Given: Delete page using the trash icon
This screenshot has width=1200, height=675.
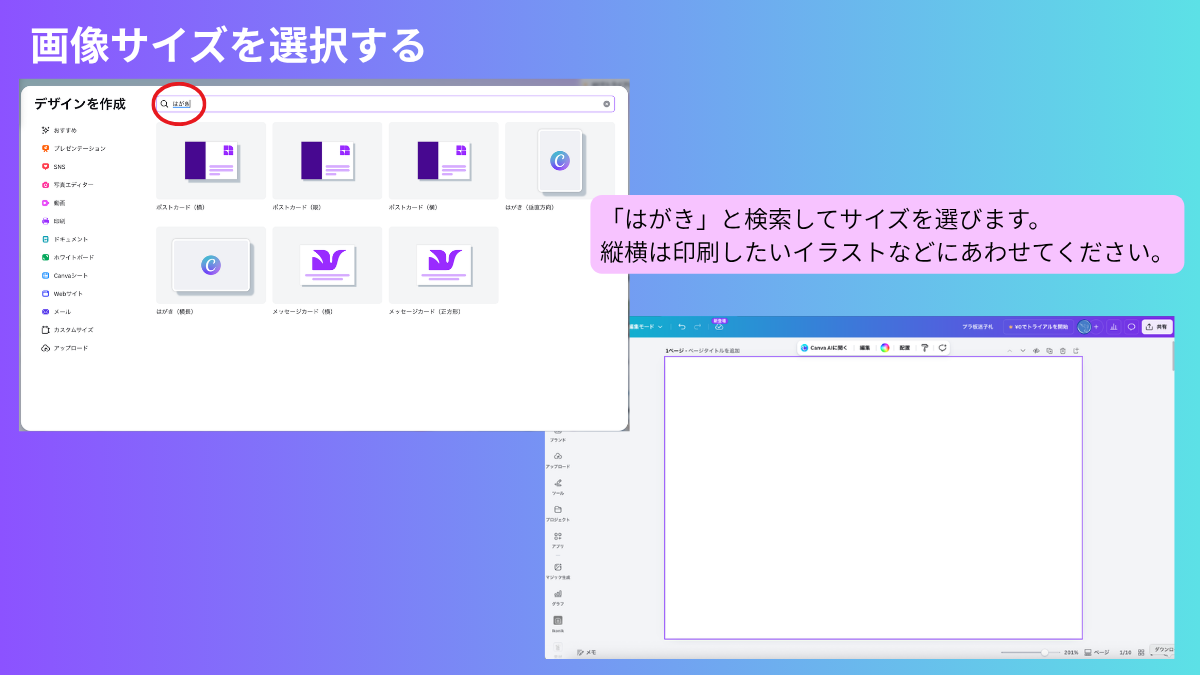Looking at the screenshot, I should [1062, 351].
